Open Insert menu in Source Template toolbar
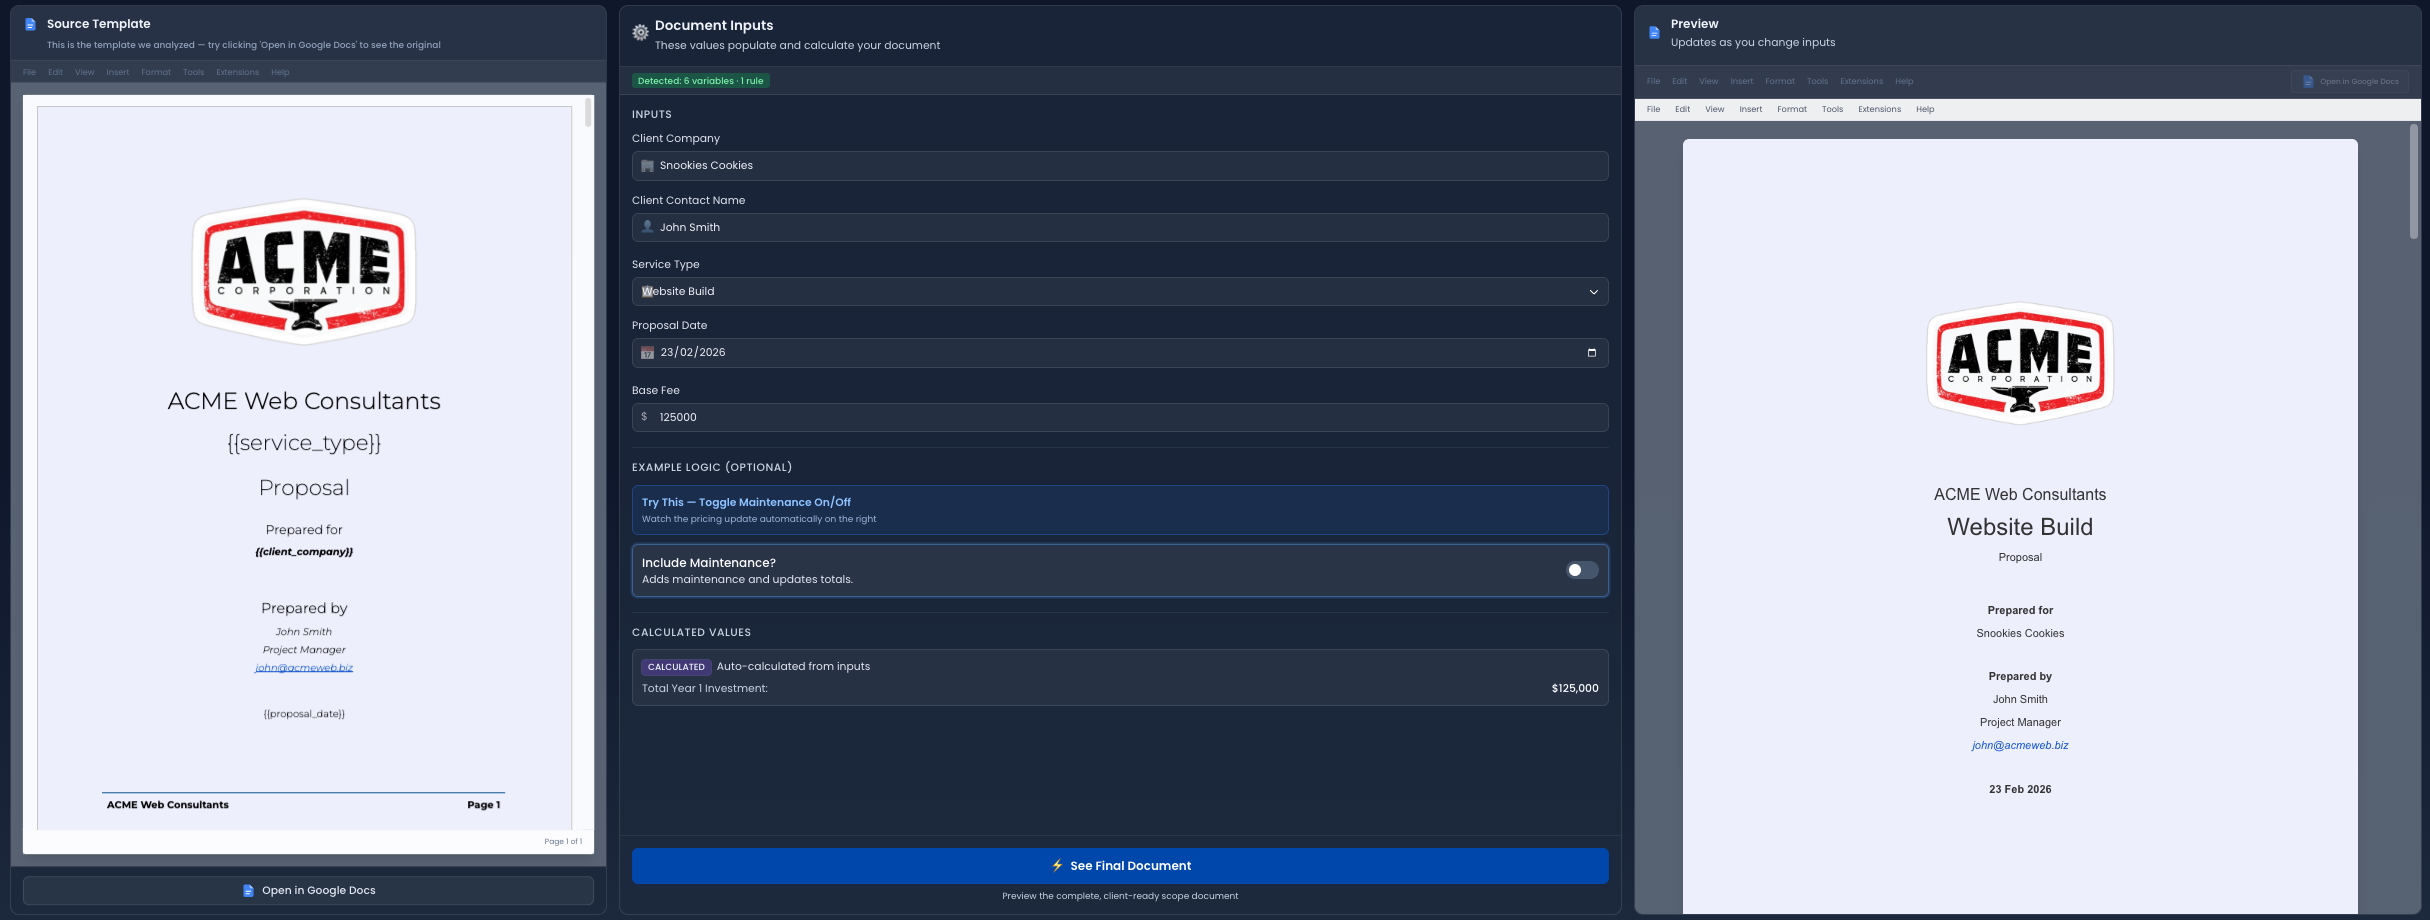The height and width of the screenshot is (920, 2430). coord(118,73)
